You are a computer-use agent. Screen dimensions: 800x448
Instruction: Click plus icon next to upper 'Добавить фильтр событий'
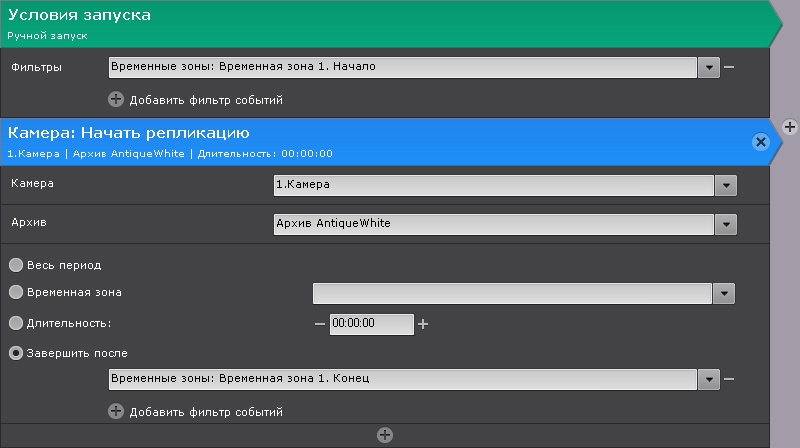tap(116, 100)
